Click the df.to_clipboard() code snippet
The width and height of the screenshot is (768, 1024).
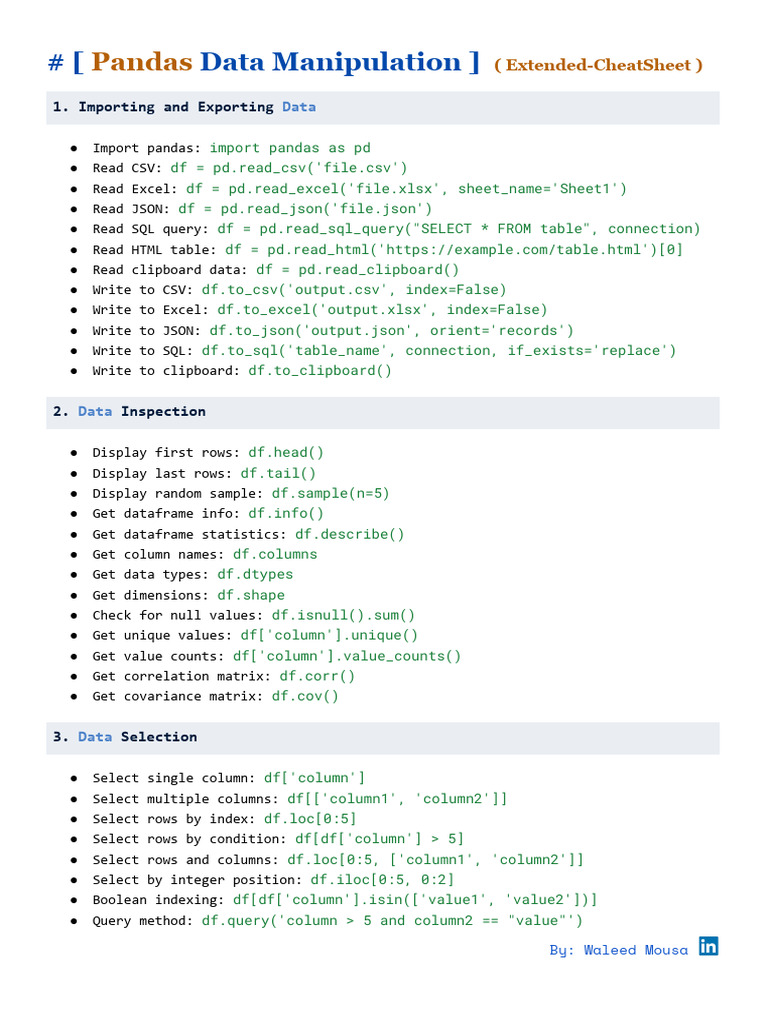pos(320,371)
